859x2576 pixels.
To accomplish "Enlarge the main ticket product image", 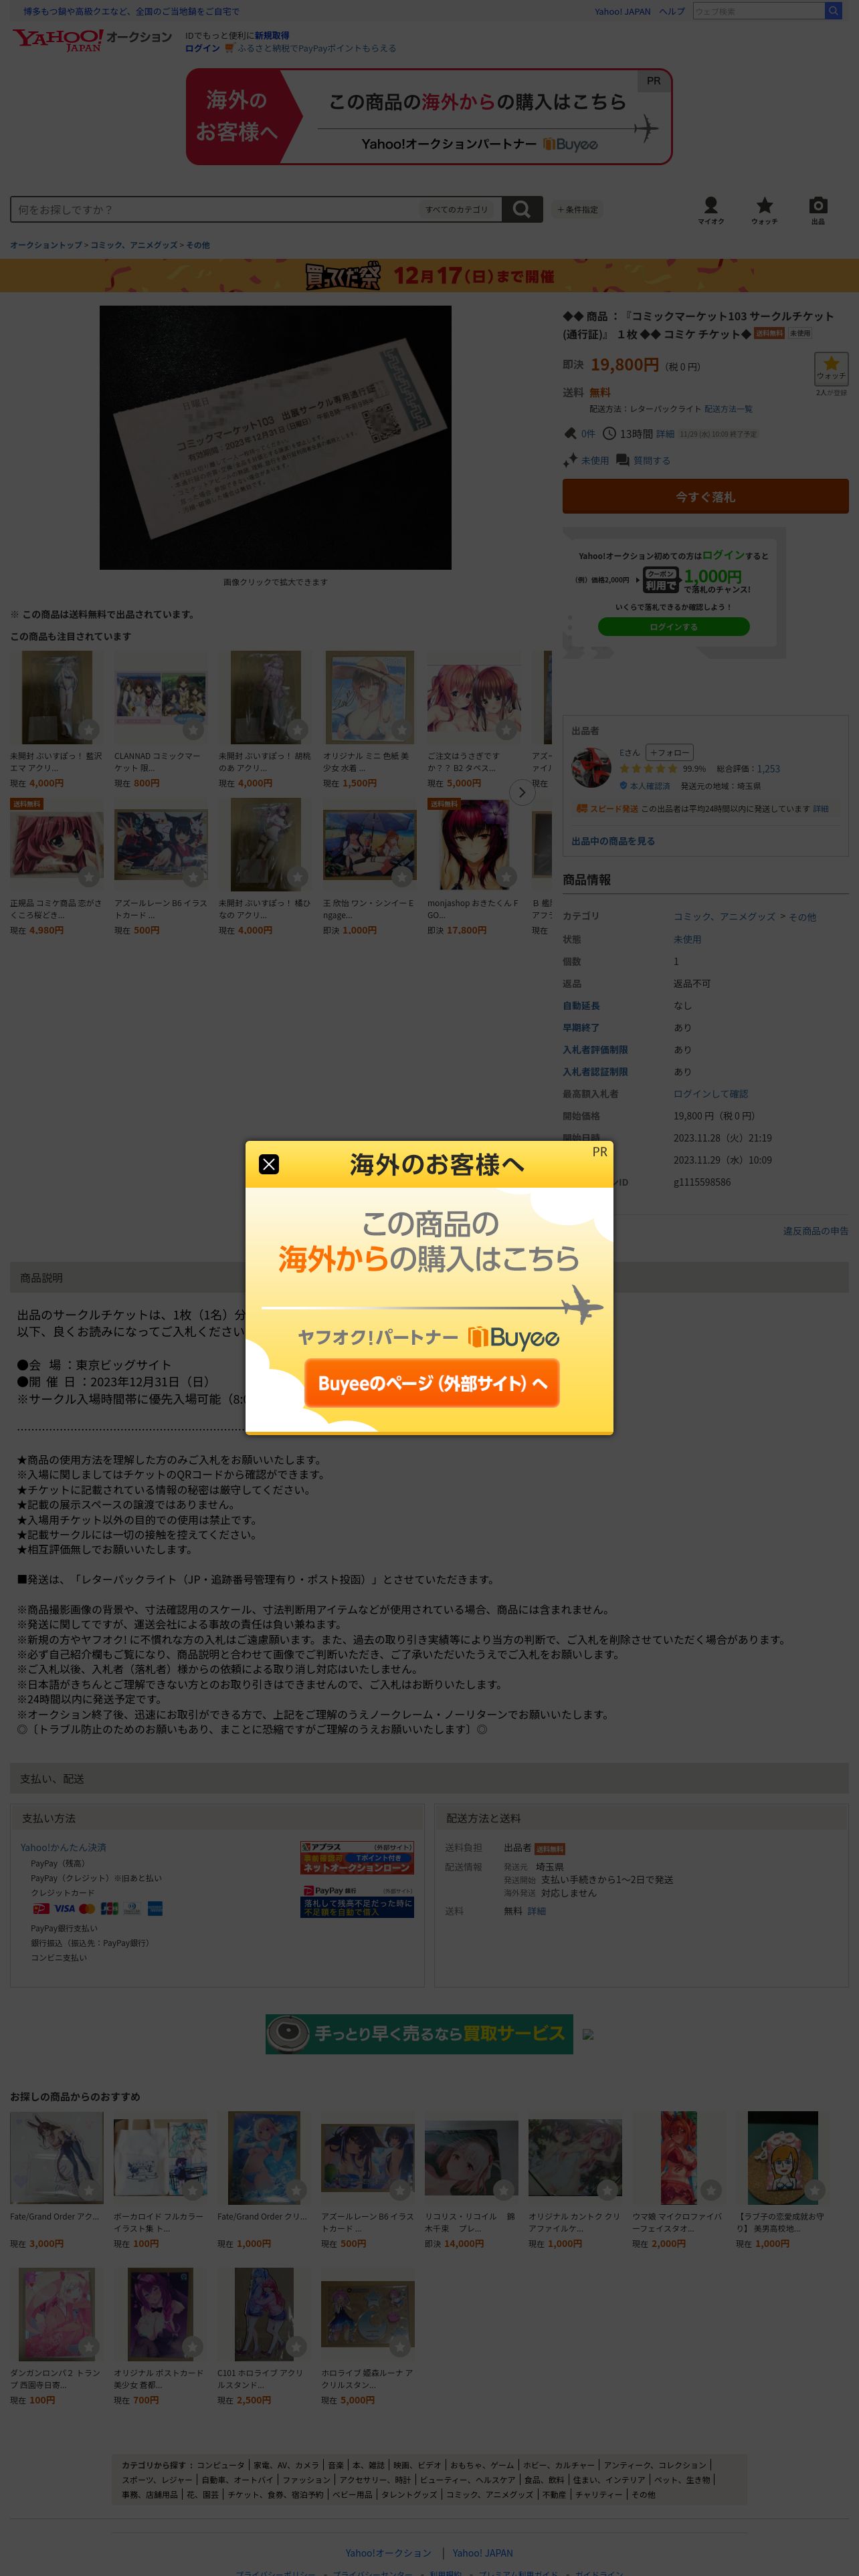I will point(275,437).
